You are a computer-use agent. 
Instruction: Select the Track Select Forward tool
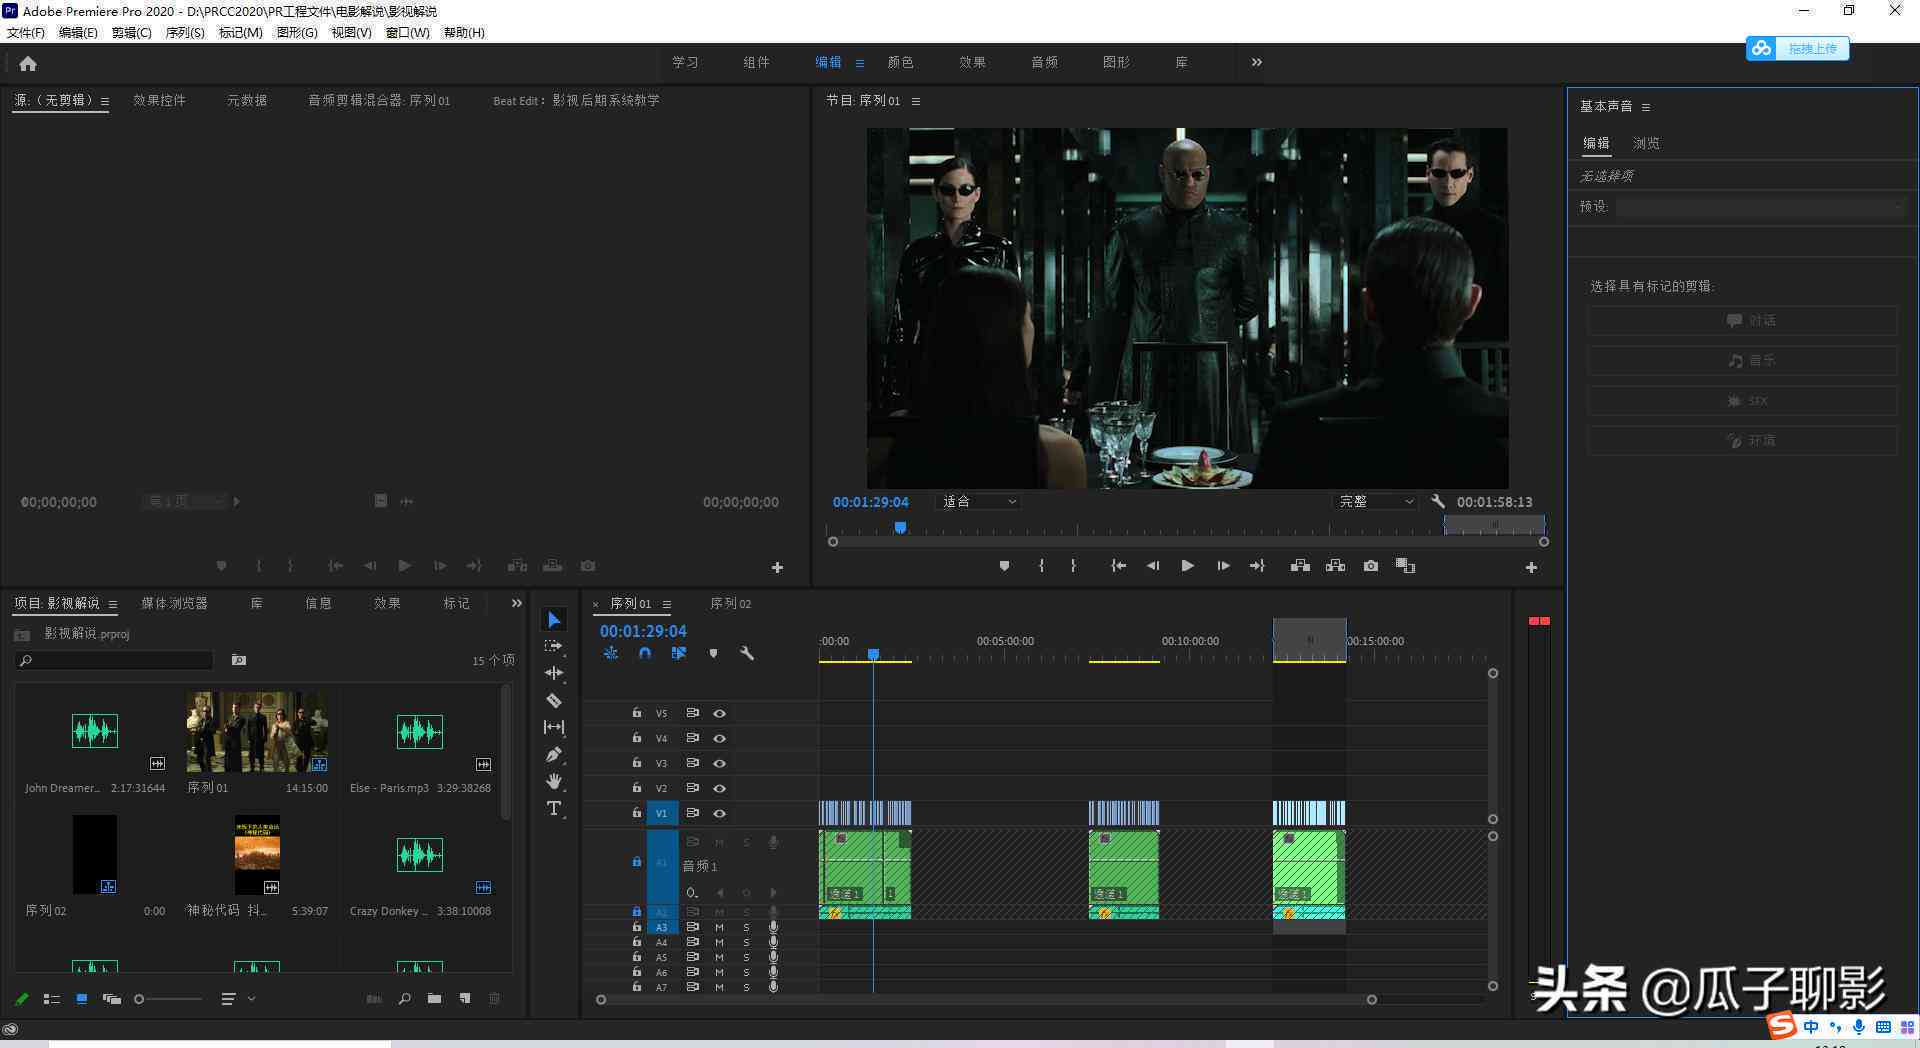554,647
